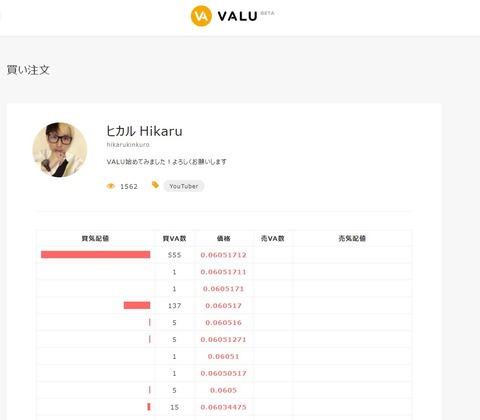Select the price 0.06051712 row

pos(224,255)
